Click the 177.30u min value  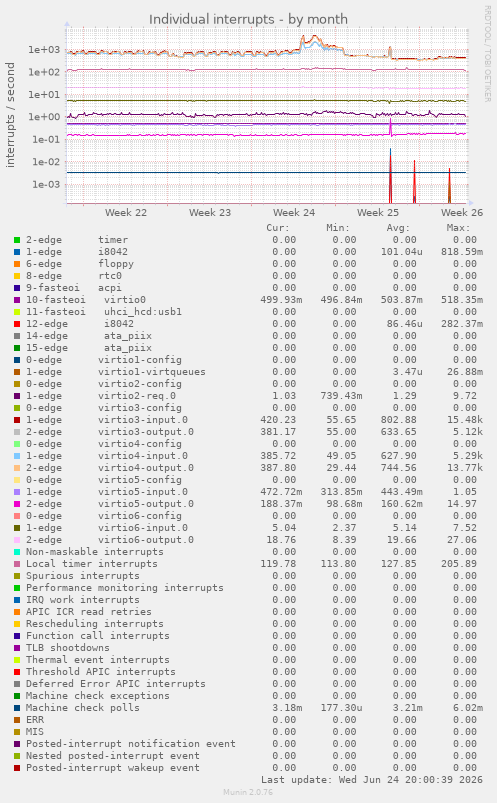coord(341,708)
